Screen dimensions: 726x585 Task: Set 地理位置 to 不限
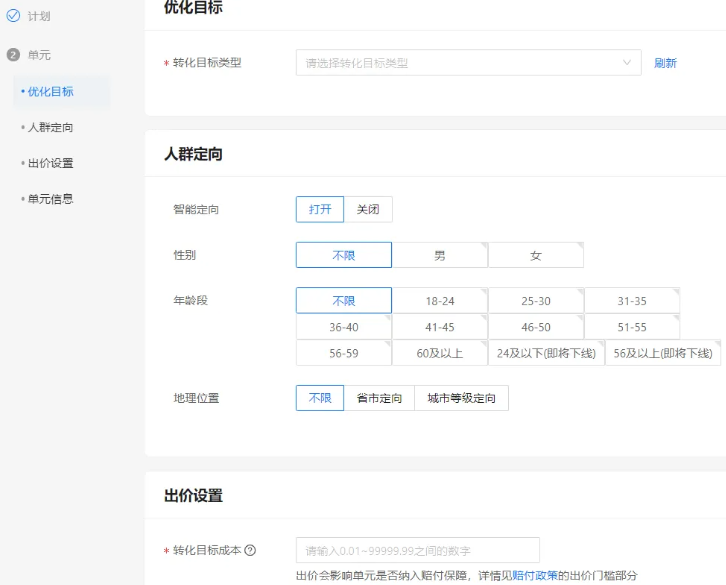320,398
